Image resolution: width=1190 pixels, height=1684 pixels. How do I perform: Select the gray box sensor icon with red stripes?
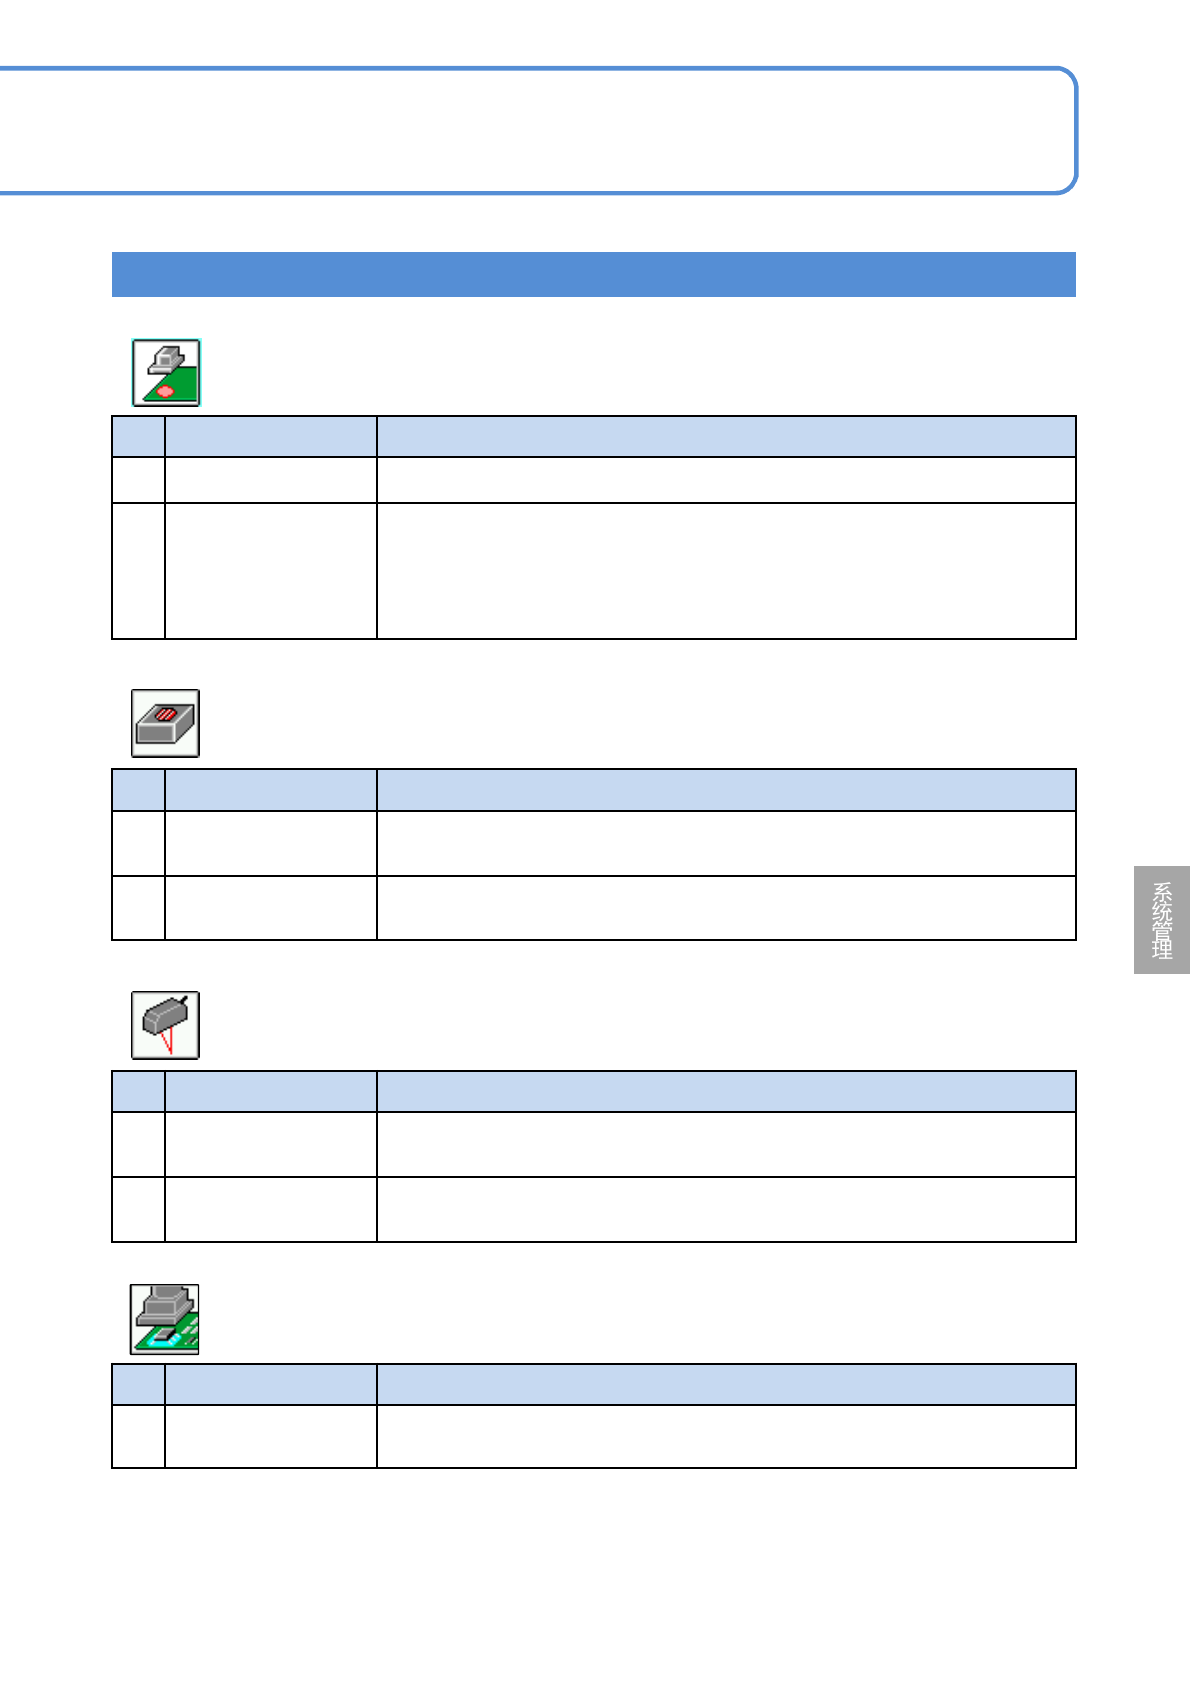coord(166,723)
